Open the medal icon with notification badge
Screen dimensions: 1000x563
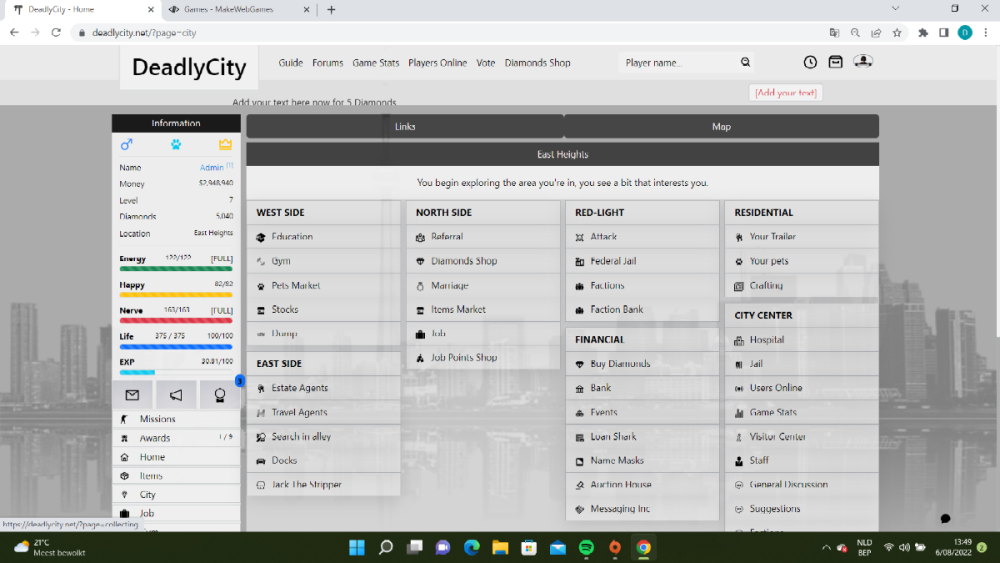(220, 394)
